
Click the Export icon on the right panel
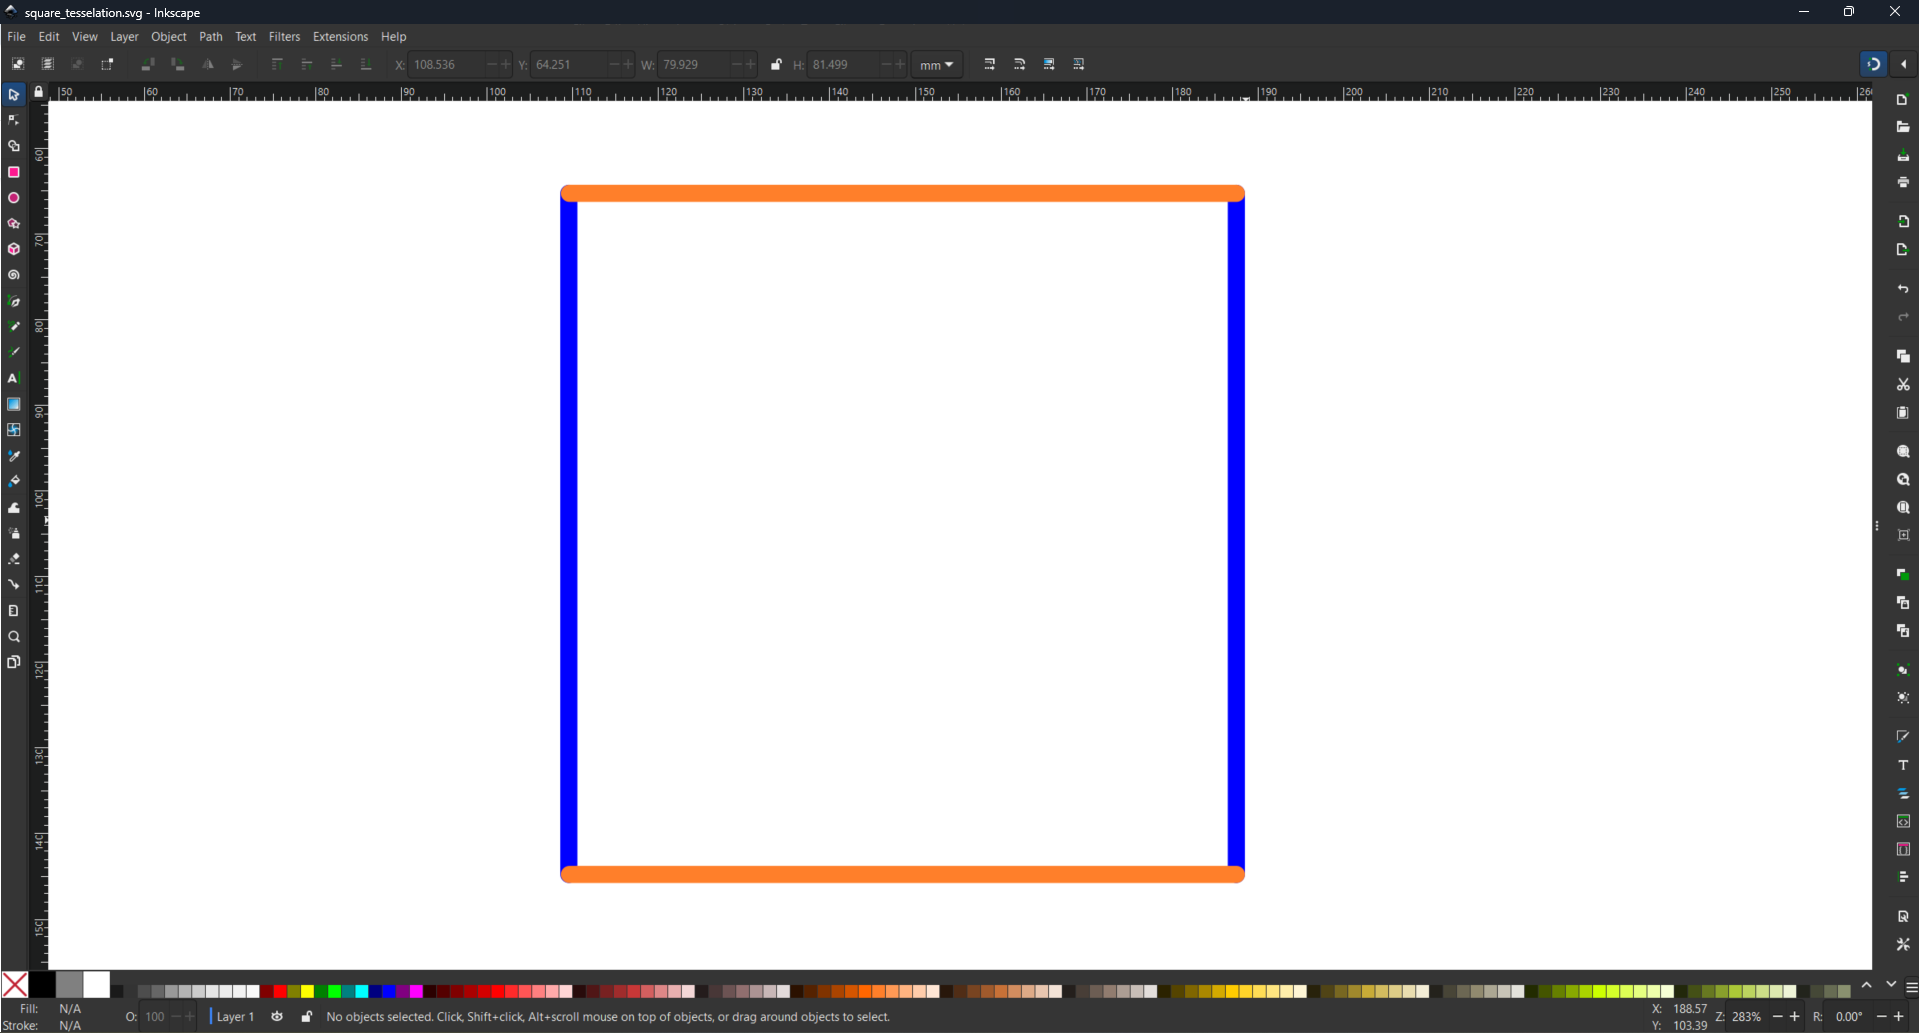click(x=1903, y=251)
